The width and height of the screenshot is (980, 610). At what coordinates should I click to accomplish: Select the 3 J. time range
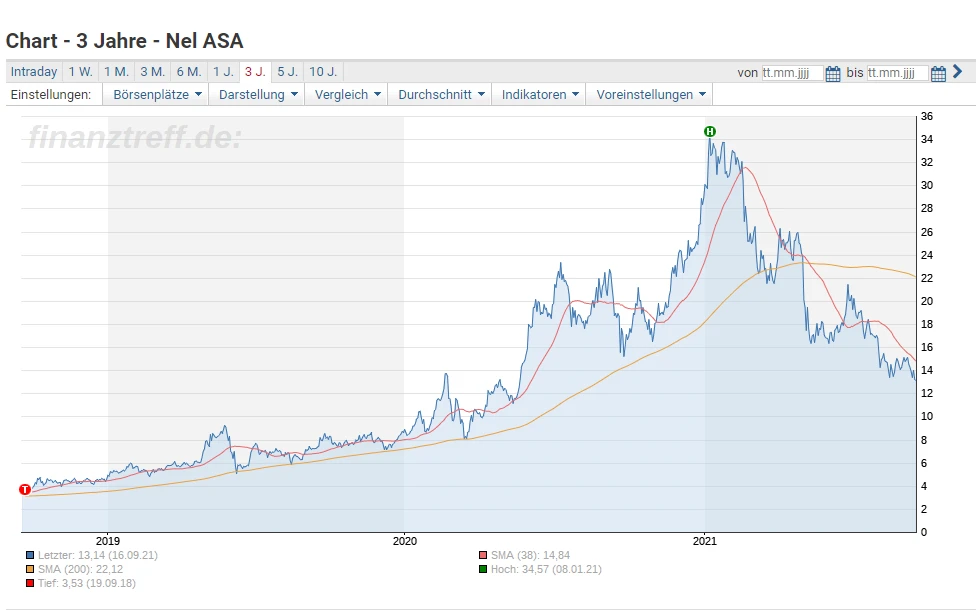pos(255,72)
